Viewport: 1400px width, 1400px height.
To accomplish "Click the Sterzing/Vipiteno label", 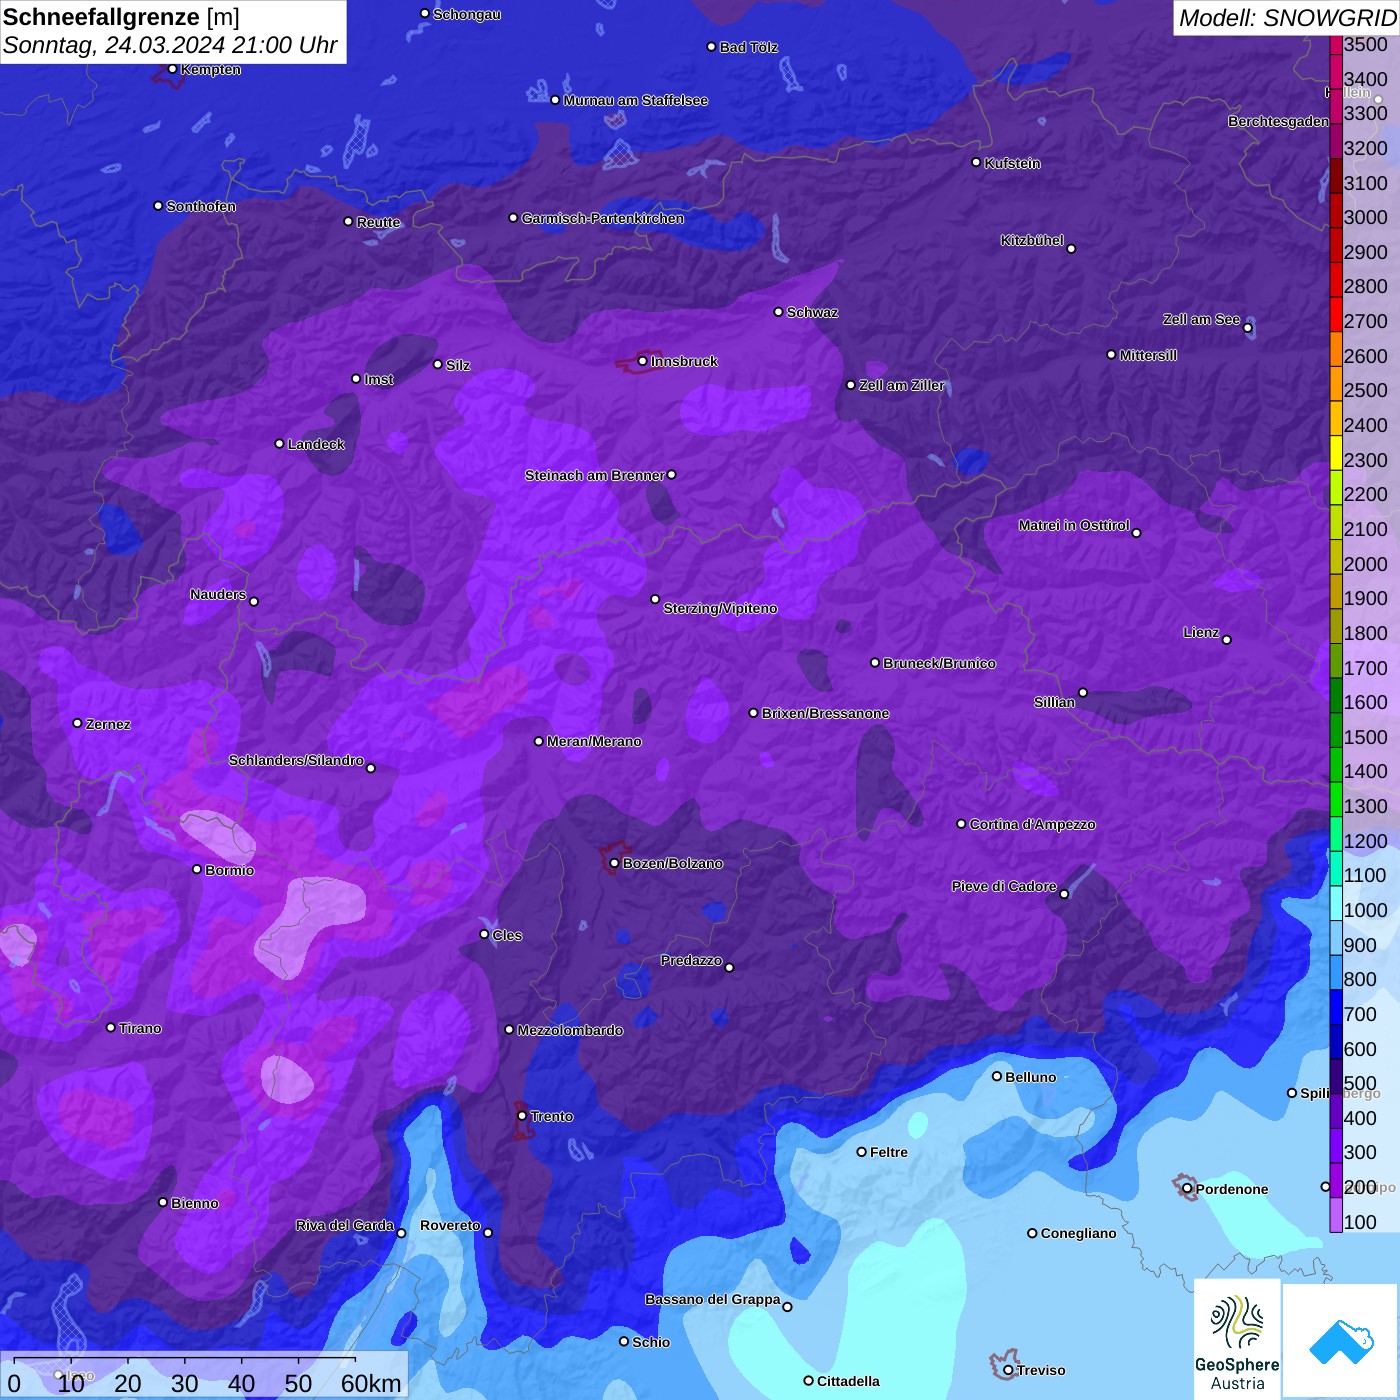I will [x=720, y=608].
